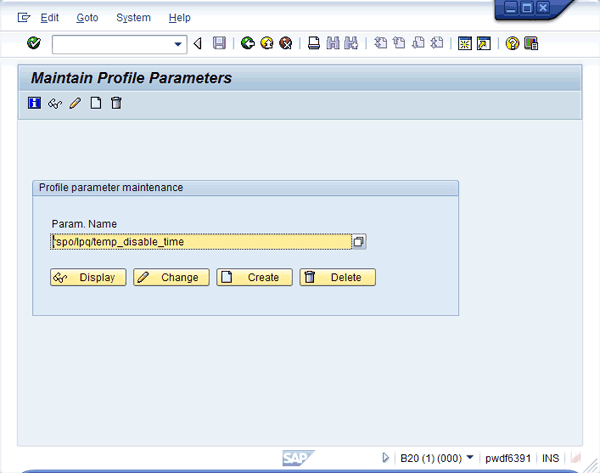Screen dimensions: 600x473
Task: Expand the status bar triangle arrow
Action: click(385, 458)
